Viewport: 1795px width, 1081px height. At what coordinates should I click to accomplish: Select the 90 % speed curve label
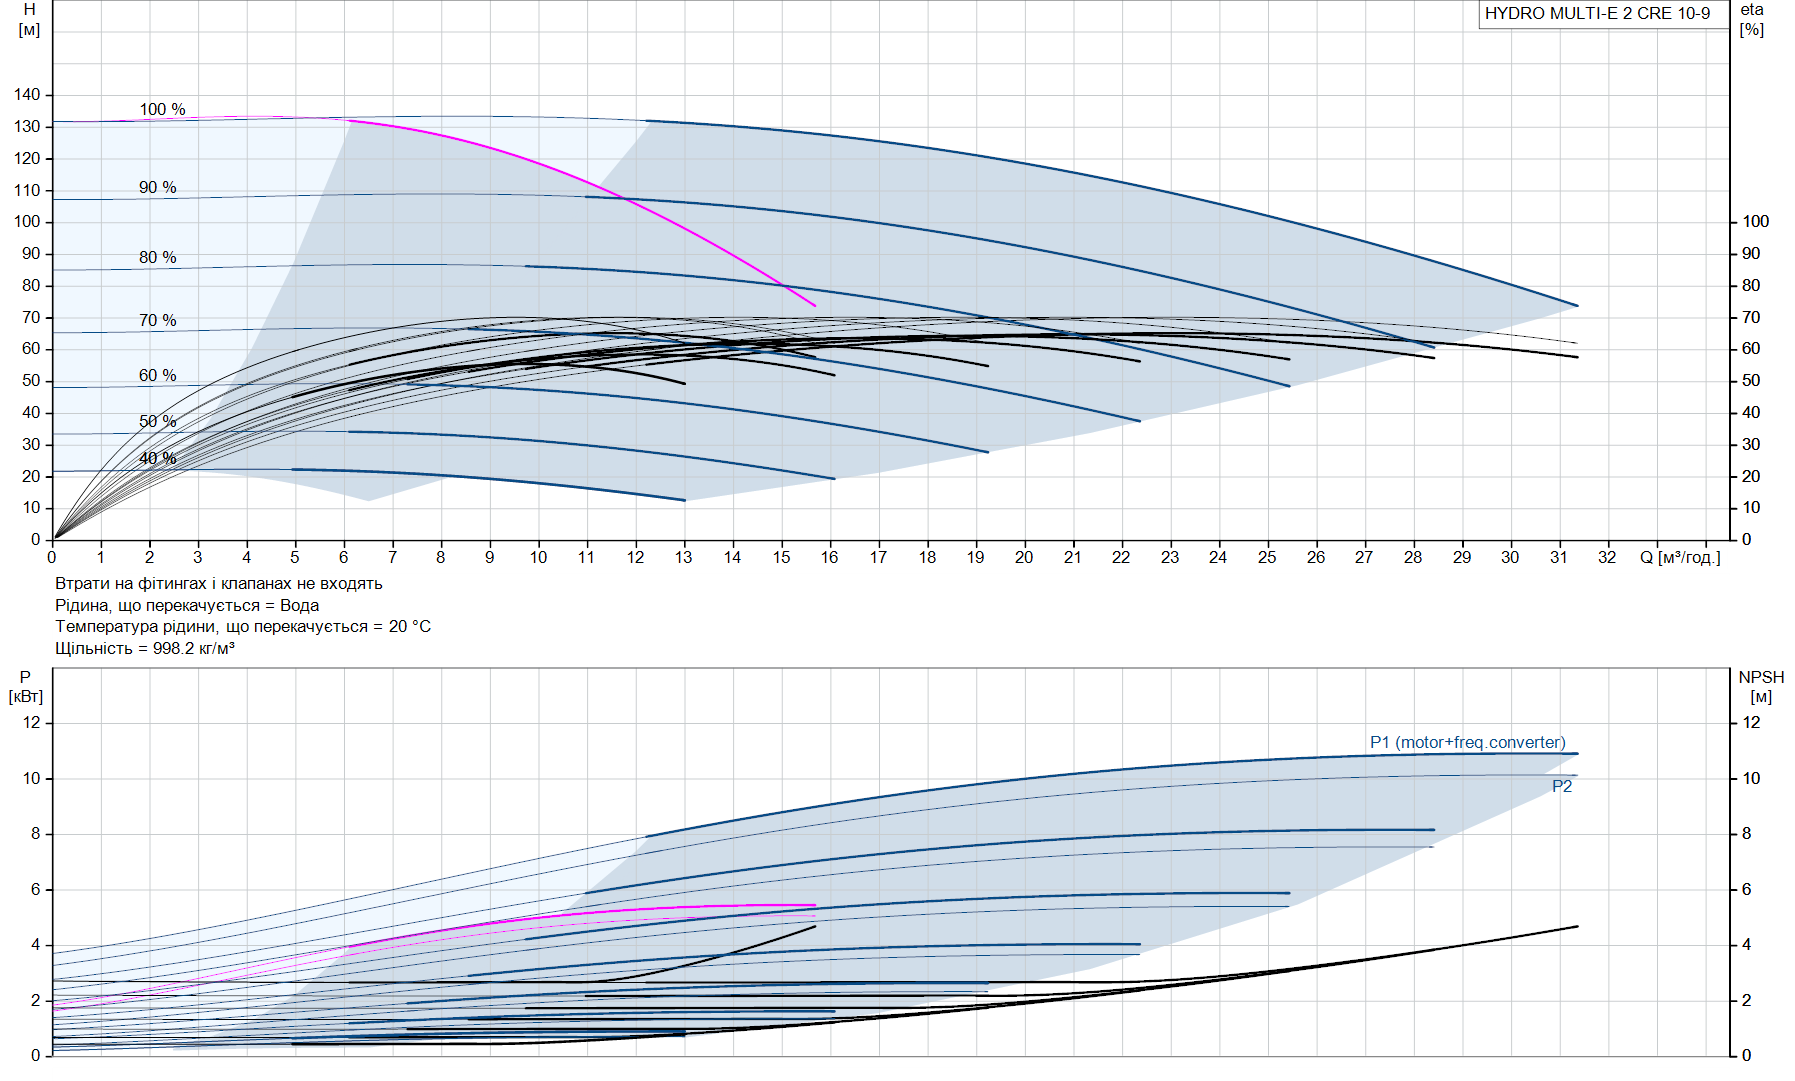(x=157, y=187)
